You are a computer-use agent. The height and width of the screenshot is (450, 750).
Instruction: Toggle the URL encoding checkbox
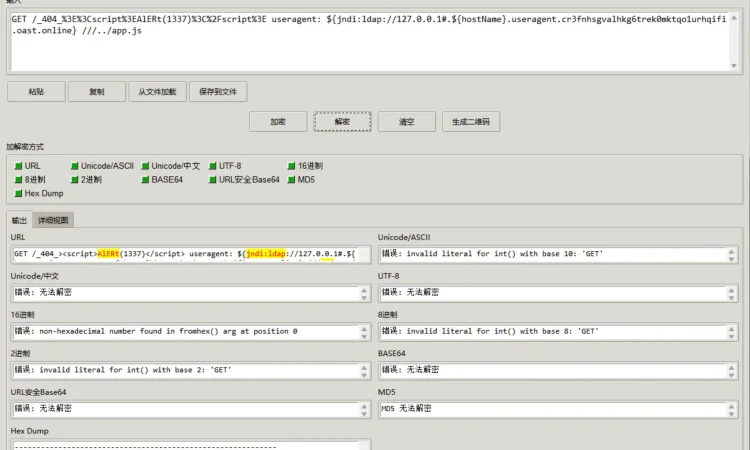click(17, 166)
